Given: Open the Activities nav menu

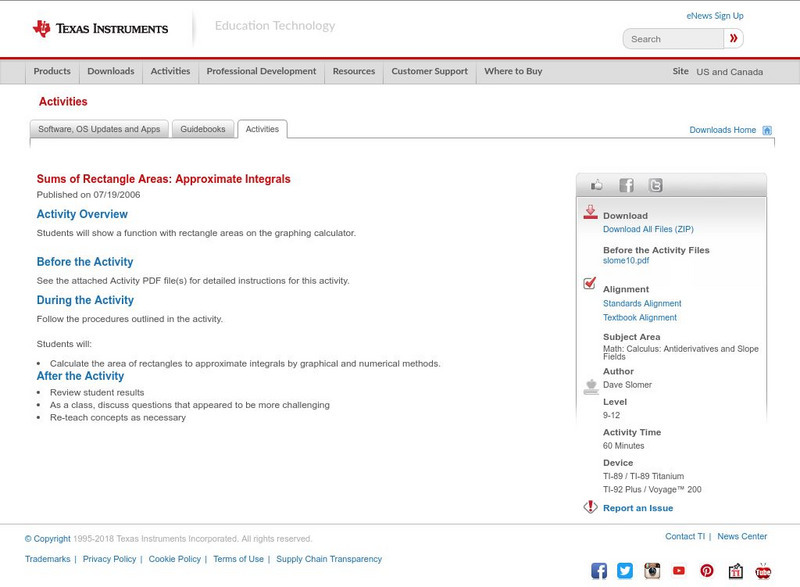Looking at the screenshot, I should 170,71.
